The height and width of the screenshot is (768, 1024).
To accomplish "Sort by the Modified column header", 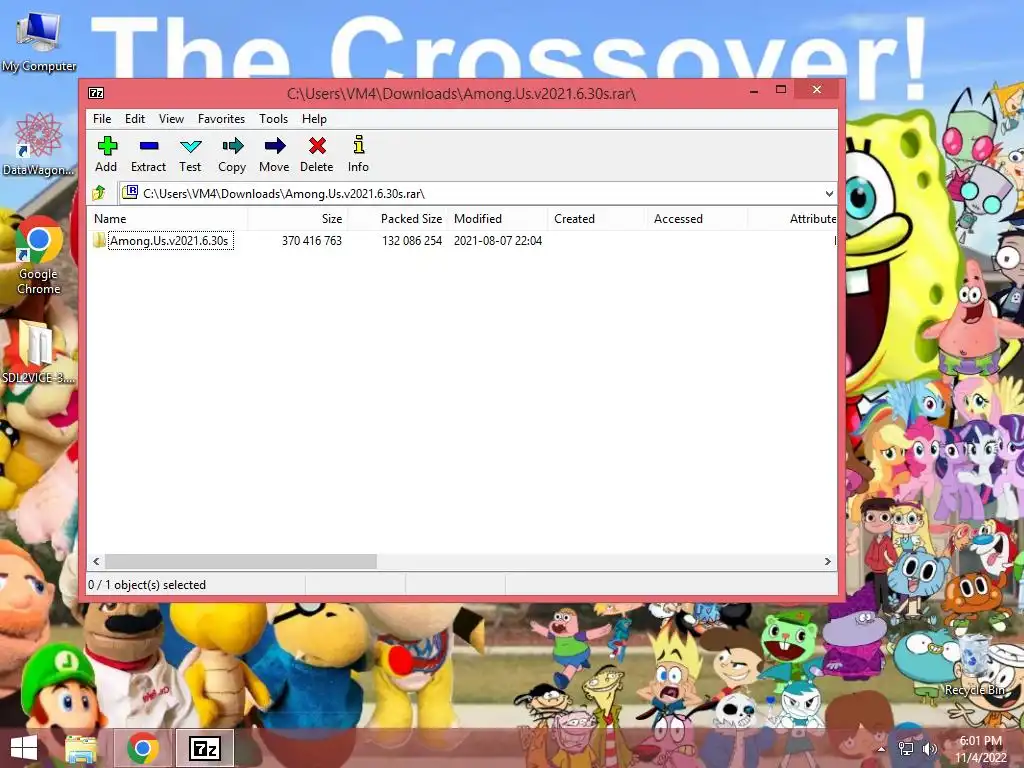I will tap(498, 219).
